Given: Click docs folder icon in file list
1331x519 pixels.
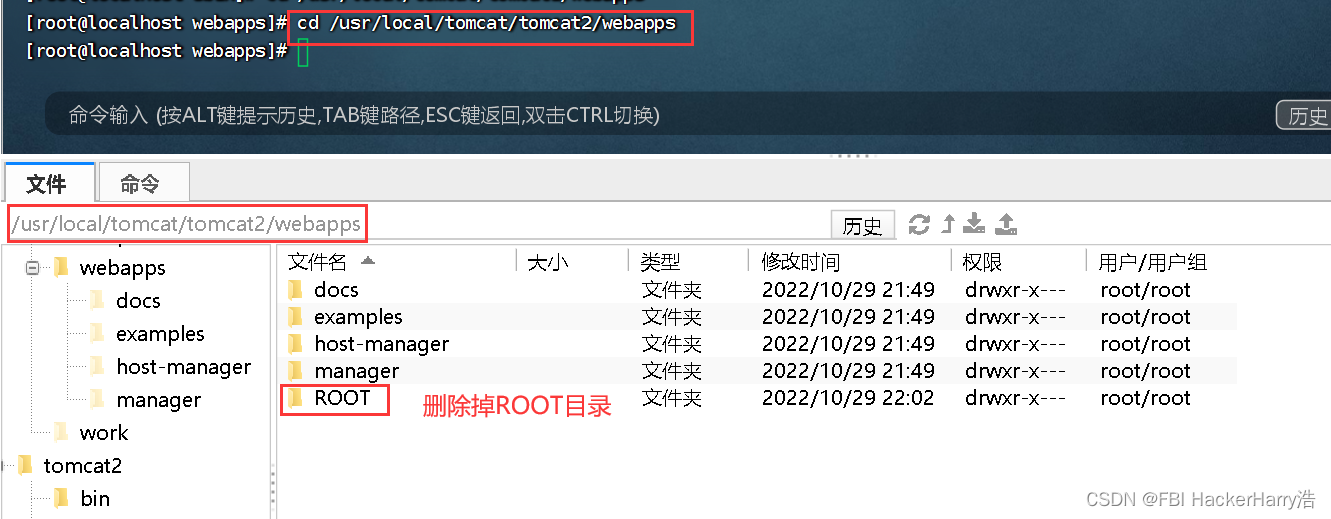Looking at the screenshot, I should pos(295,290).
